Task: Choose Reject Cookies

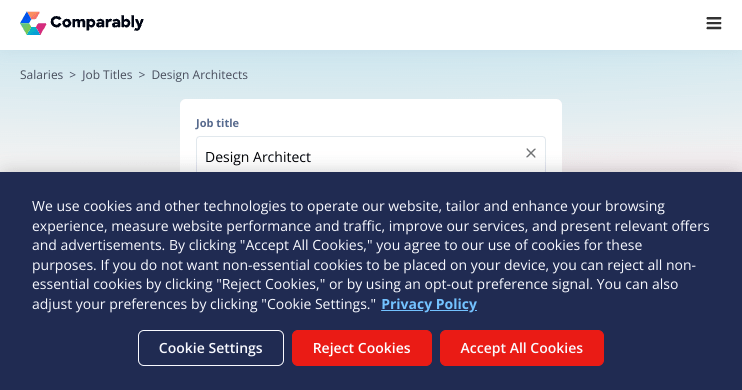Action: 362,348
